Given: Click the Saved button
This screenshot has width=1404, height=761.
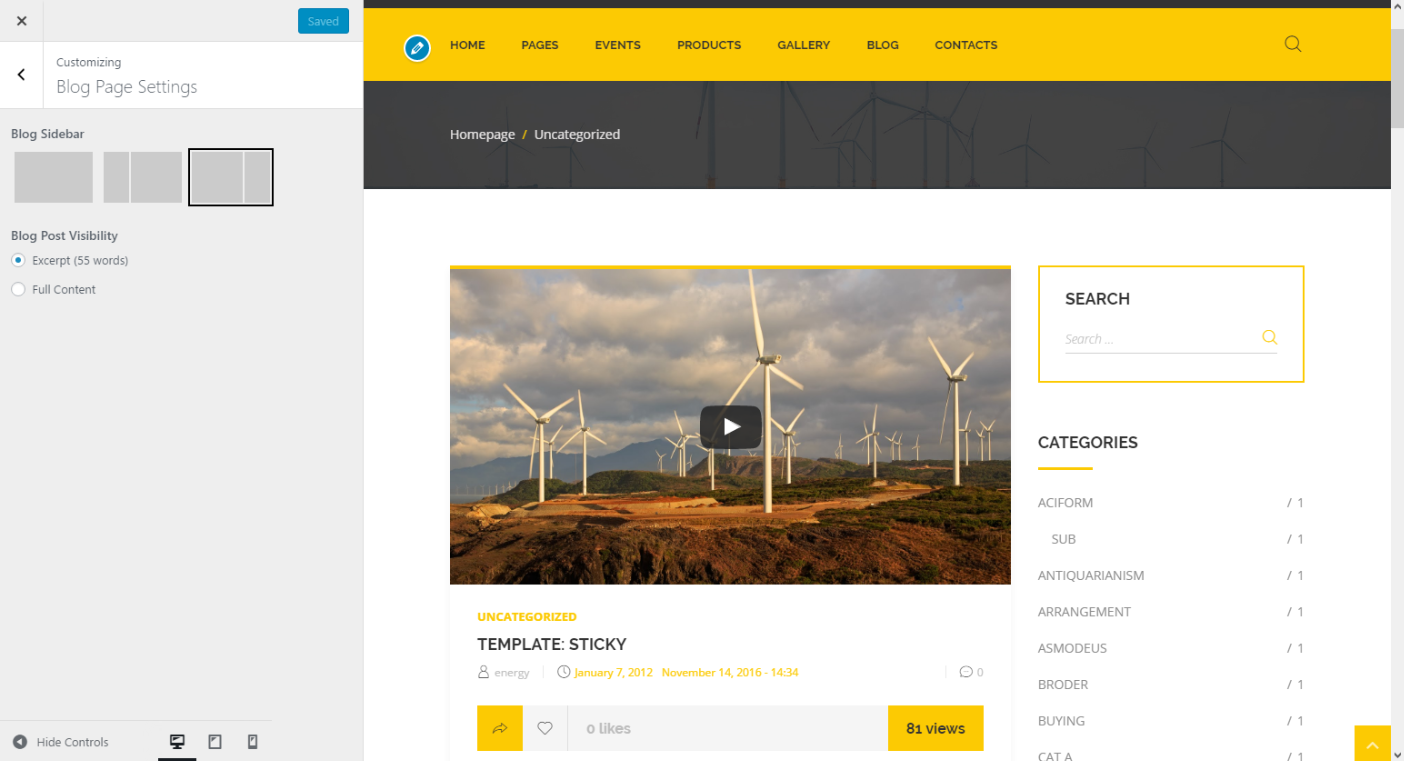Looking at the screenshot, I should click(x=323, y=21).
